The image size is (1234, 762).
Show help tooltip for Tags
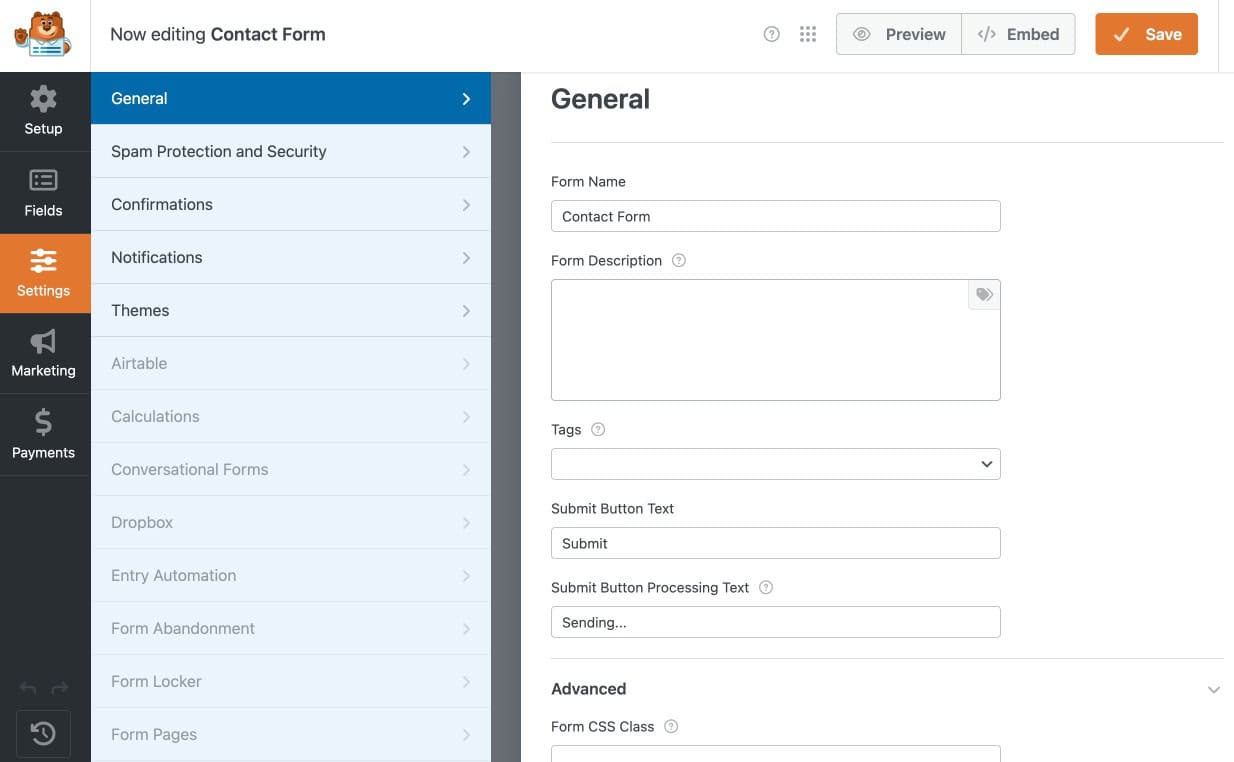pos(598,429)
